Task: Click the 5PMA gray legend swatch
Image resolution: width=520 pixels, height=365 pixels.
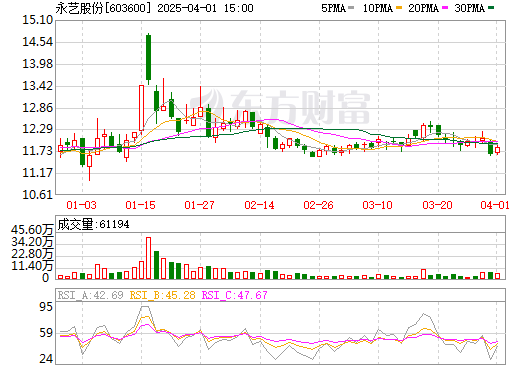Action: pyautogui.click(x=351, y=8)
